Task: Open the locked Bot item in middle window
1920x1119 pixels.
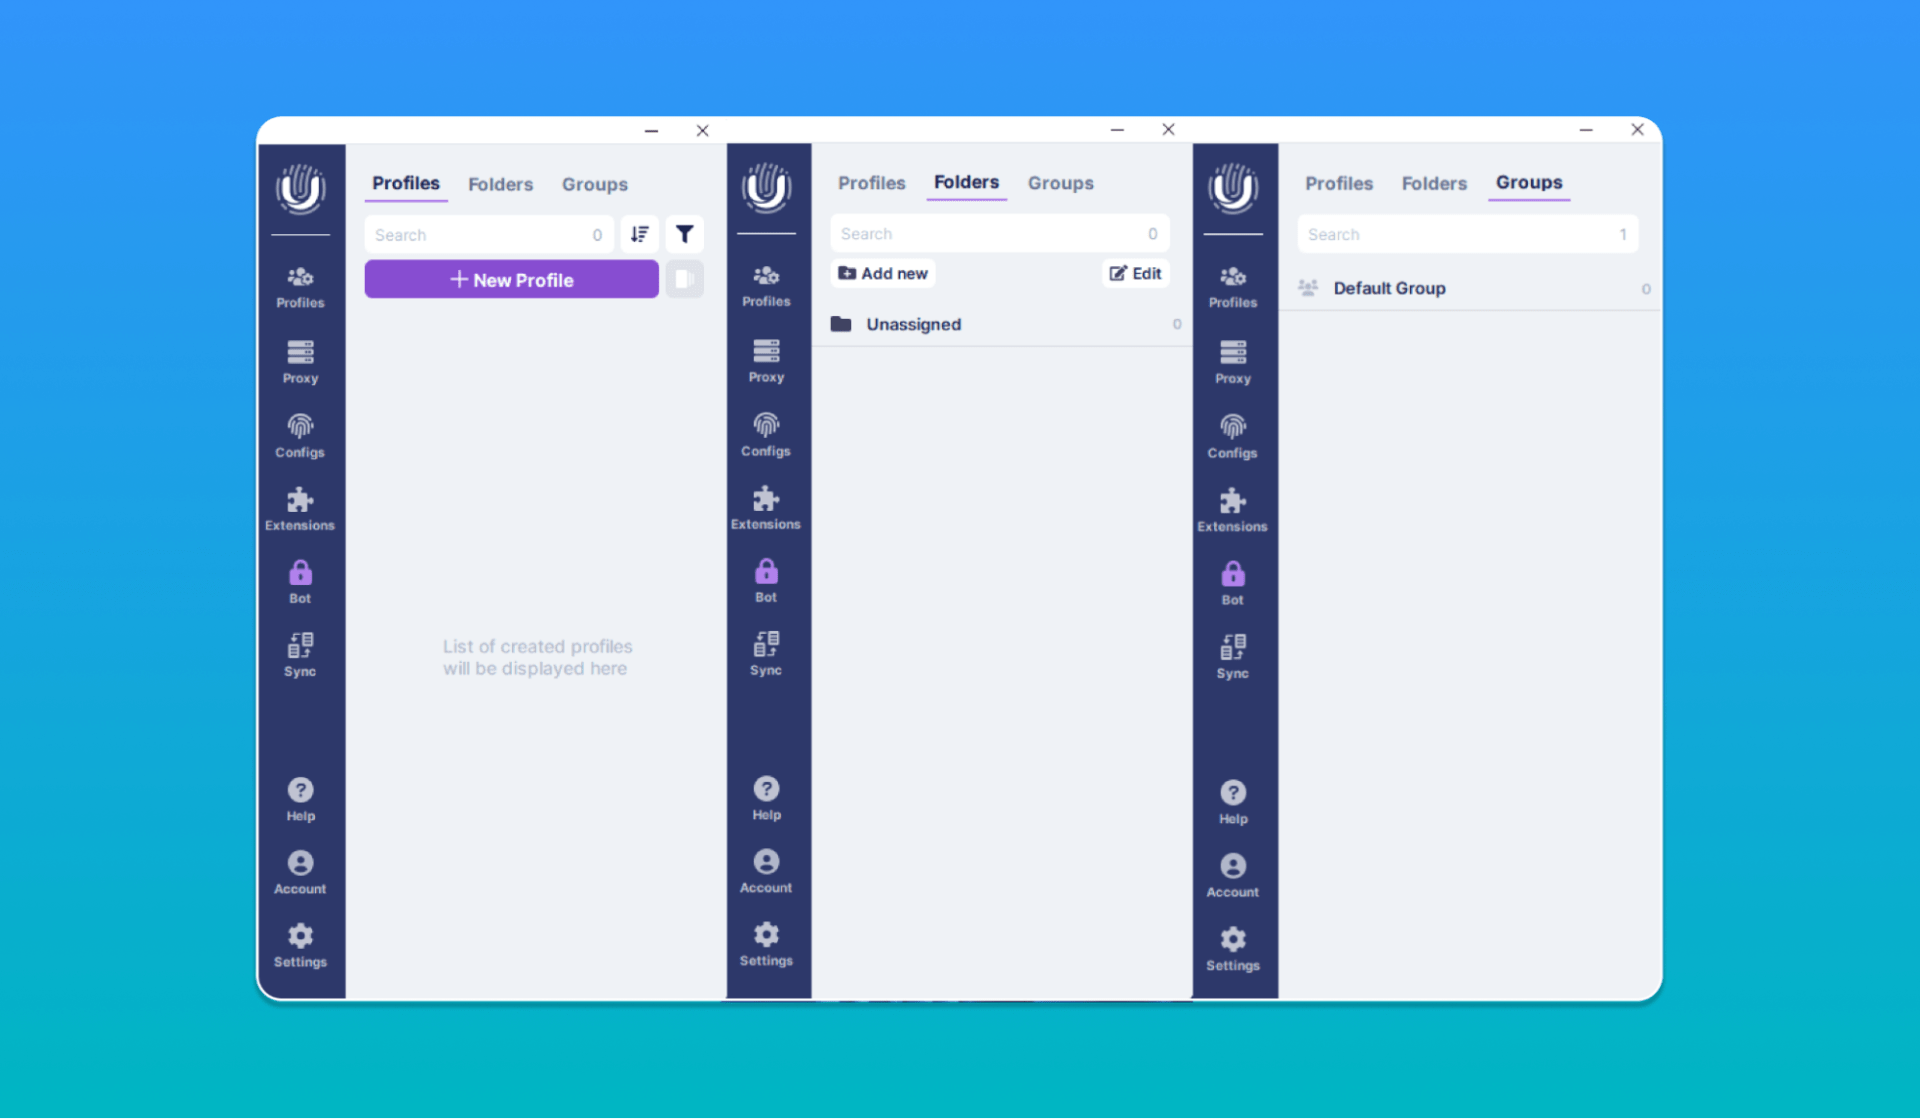Action: [x=766, y=581]
